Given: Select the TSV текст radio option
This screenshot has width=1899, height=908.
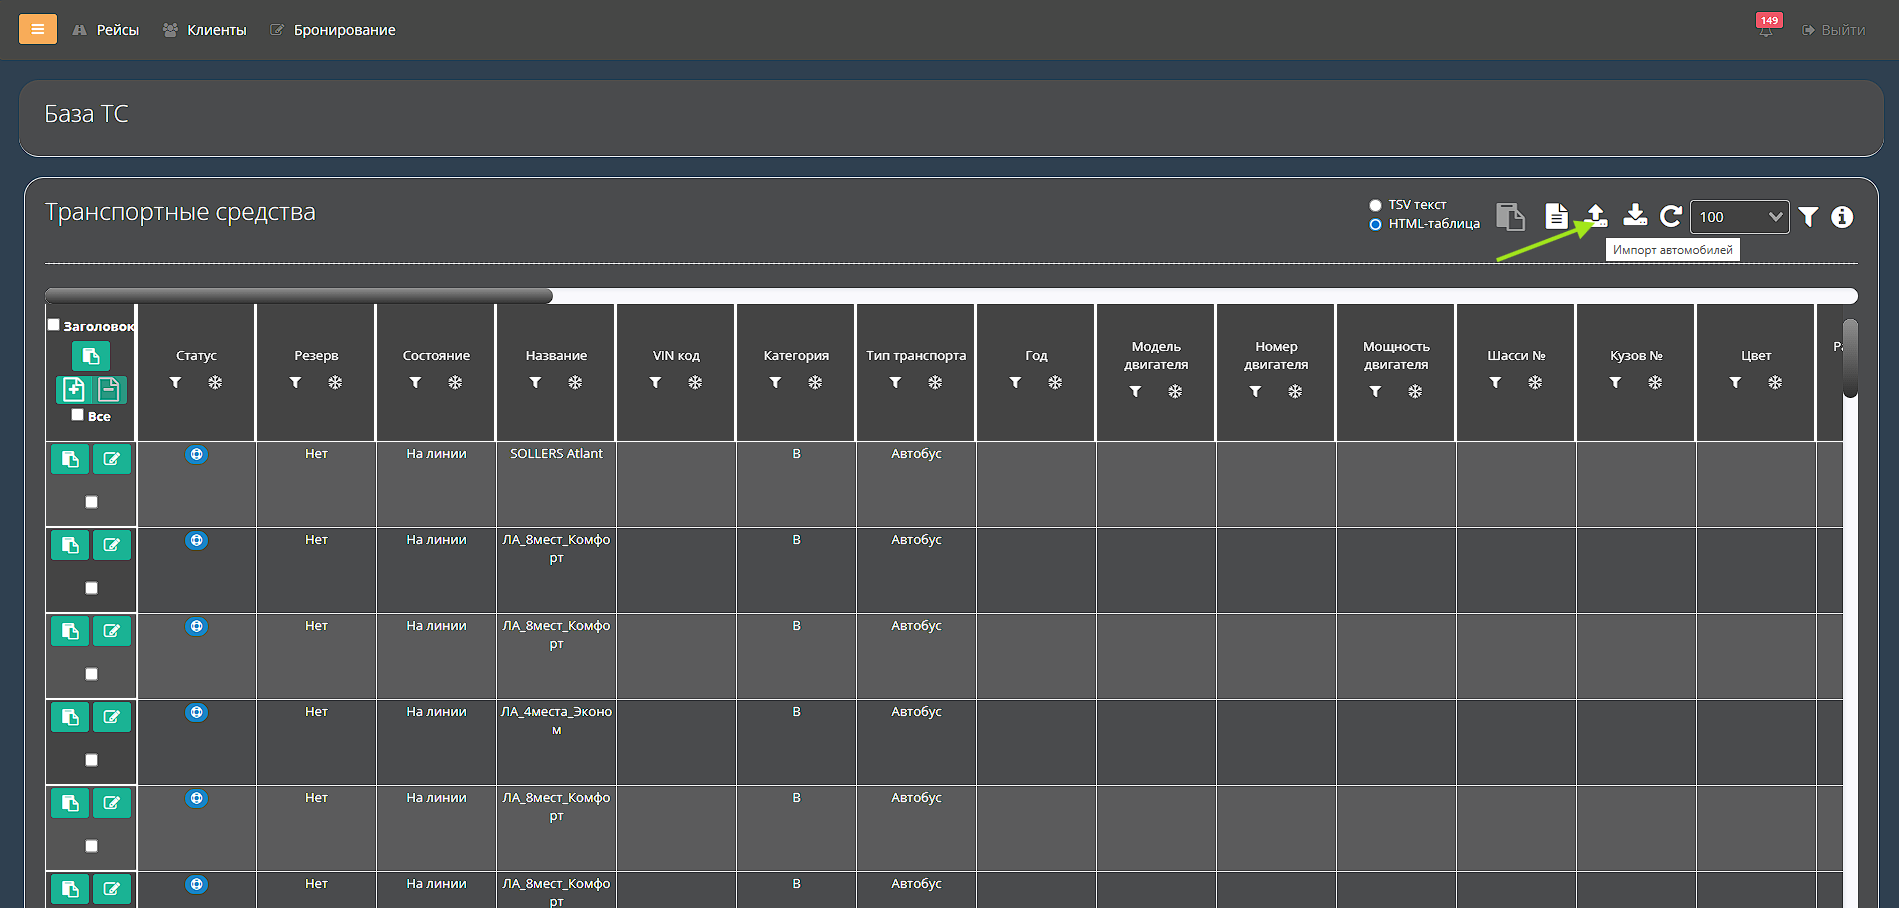Looking at the screenshot, I should coord(1375,205).
